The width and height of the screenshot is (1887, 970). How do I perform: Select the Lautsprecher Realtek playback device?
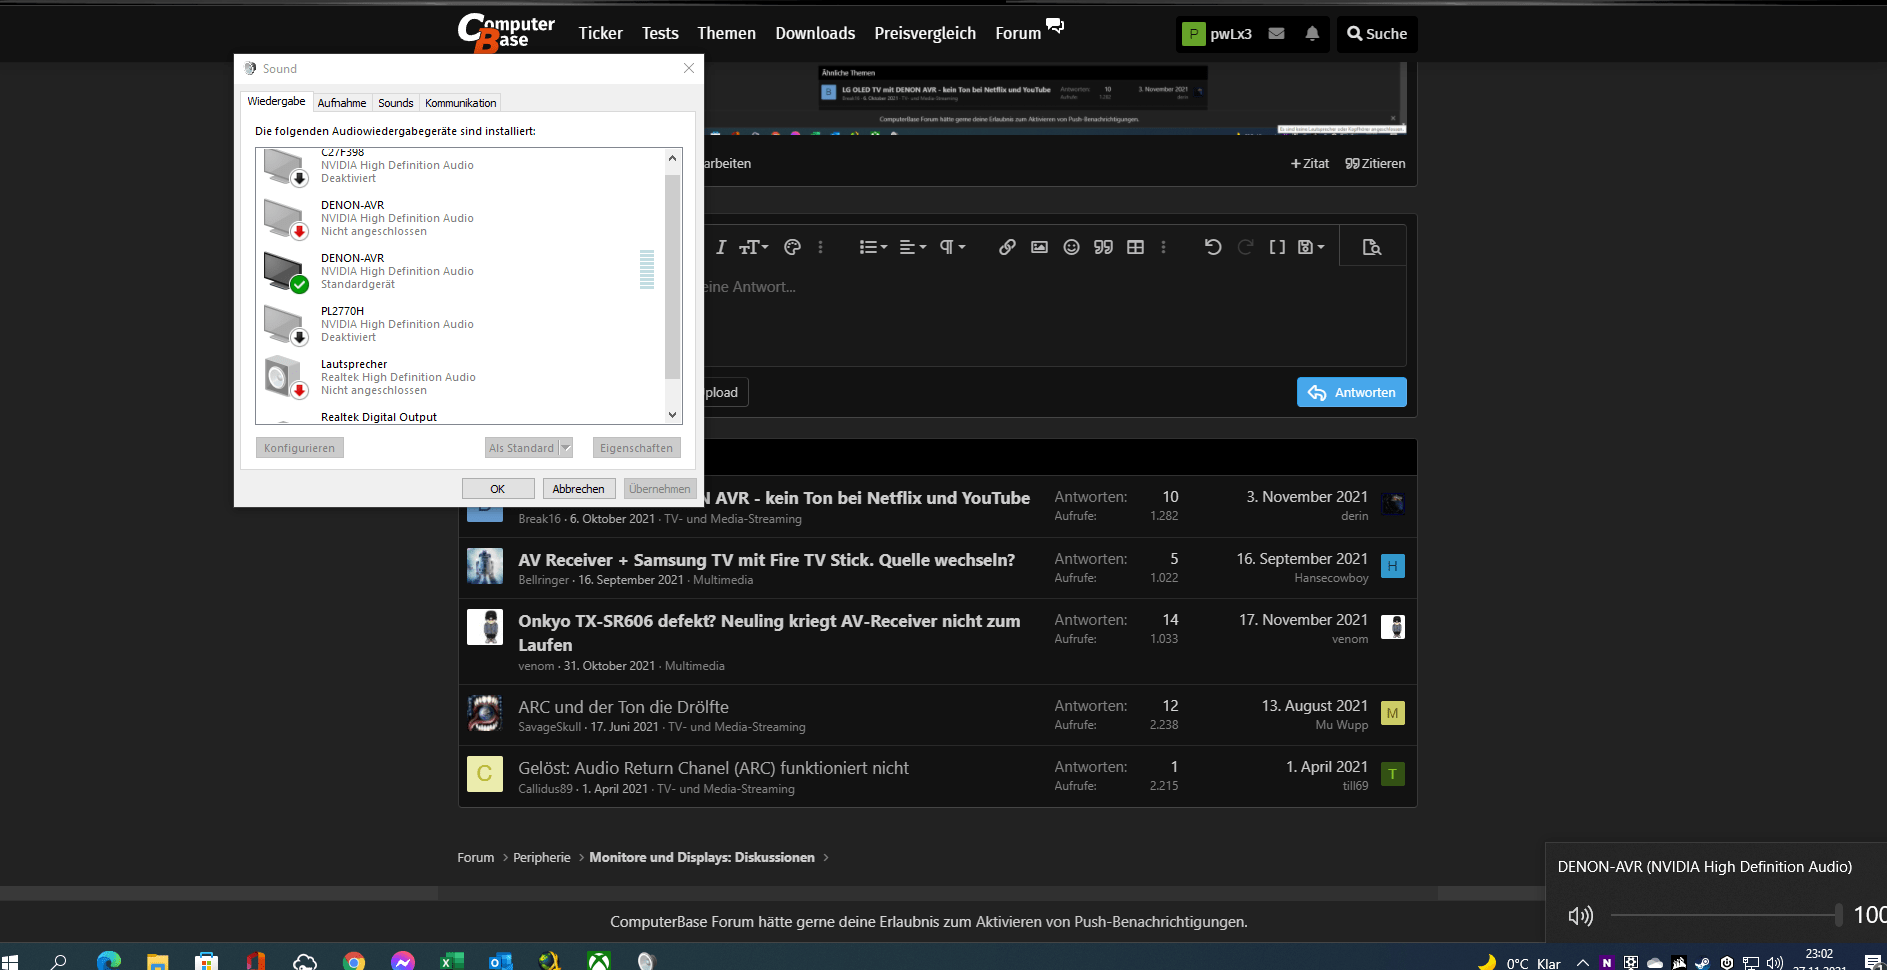462,377
